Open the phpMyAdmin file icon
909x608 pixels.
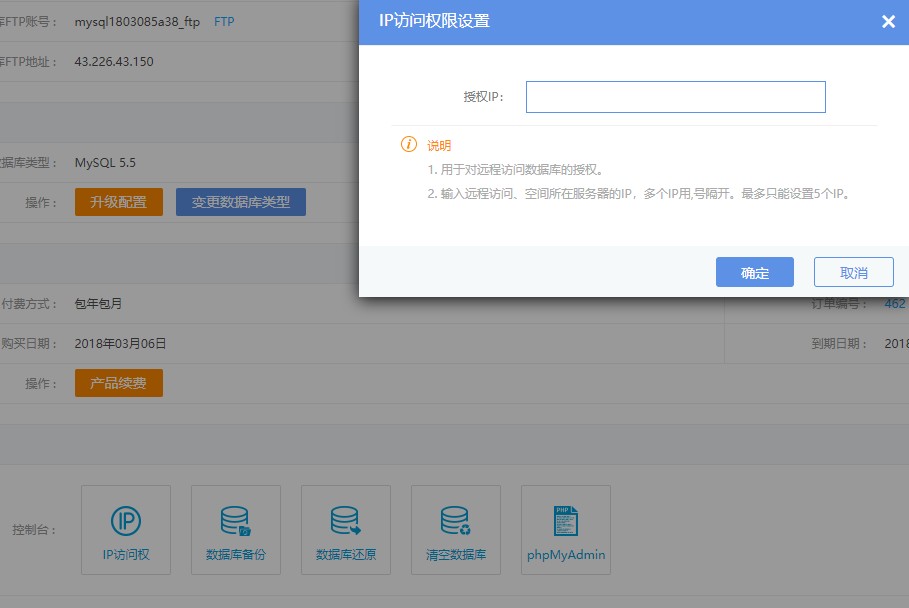[x=565, y=521]
